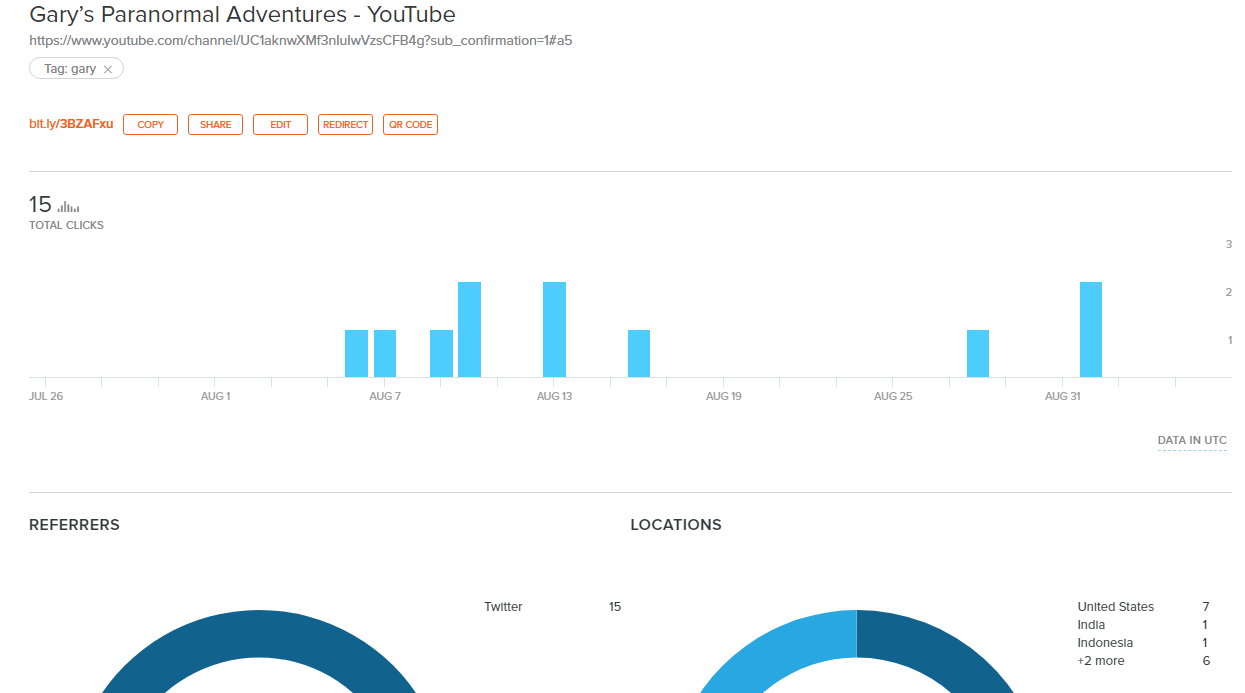Generate a QR CODE for link
Image resolution: width=1245 pixels, height=693 pixels.
(x=410, y=125)
